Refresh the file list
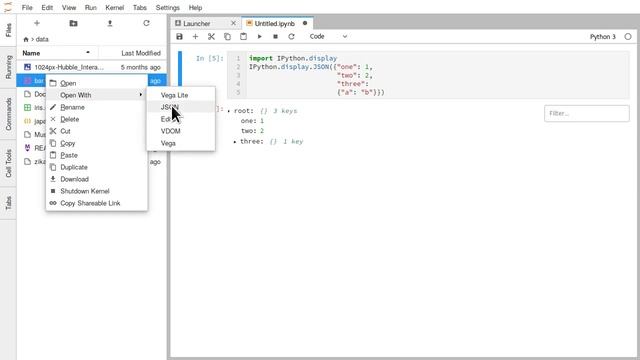The width and height of the screenshot is (640, 360). tap(146, 23)
